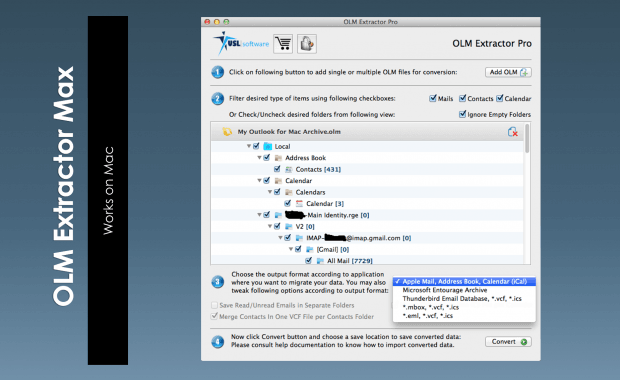Collapse the Calendars subfolder node
The image size is (620, 380).
tap(270, 192)
